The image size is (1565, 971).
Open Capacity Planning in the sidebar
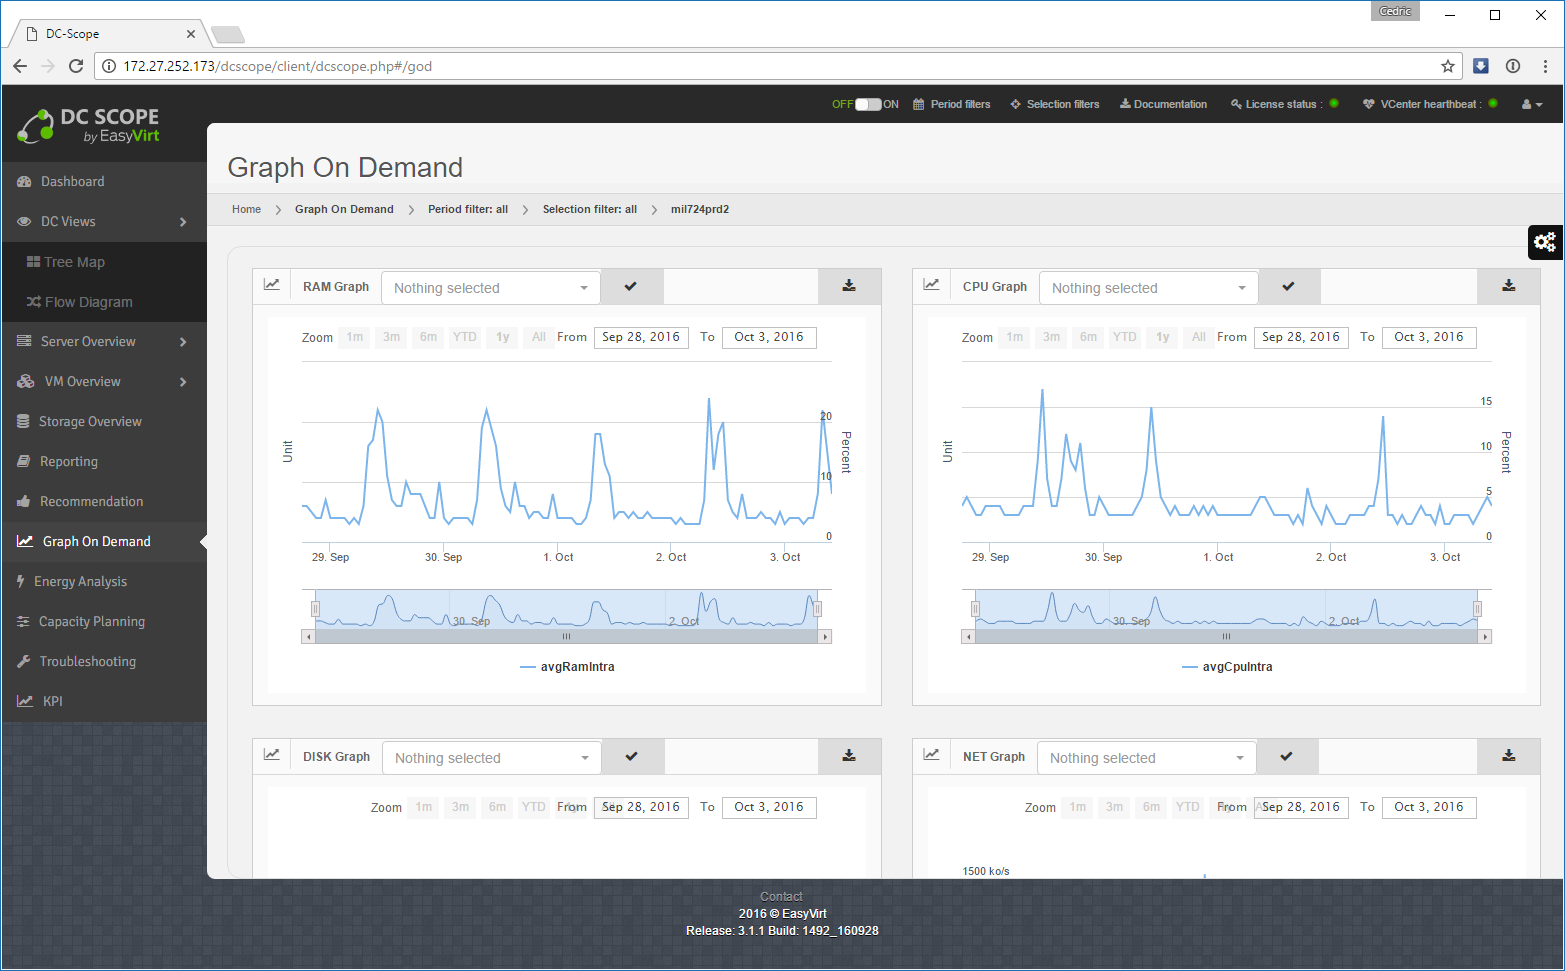click(92, 622)
